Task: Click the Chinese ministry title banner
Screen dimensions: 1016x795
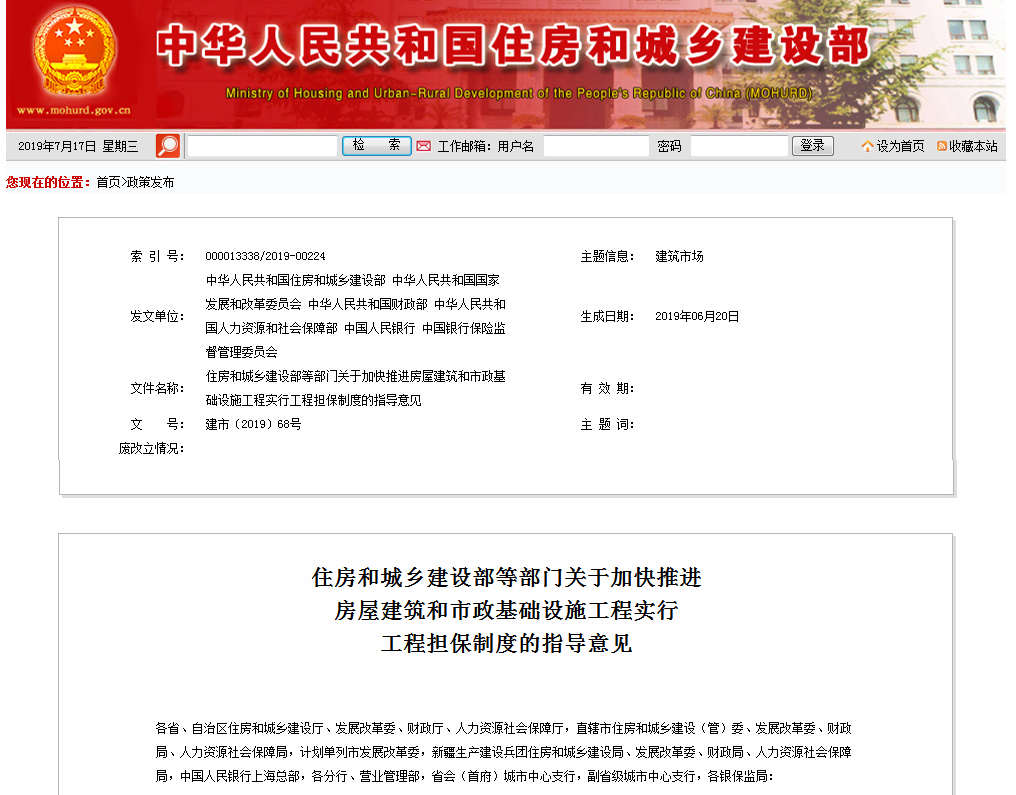Action: click(x=512, y=46)
